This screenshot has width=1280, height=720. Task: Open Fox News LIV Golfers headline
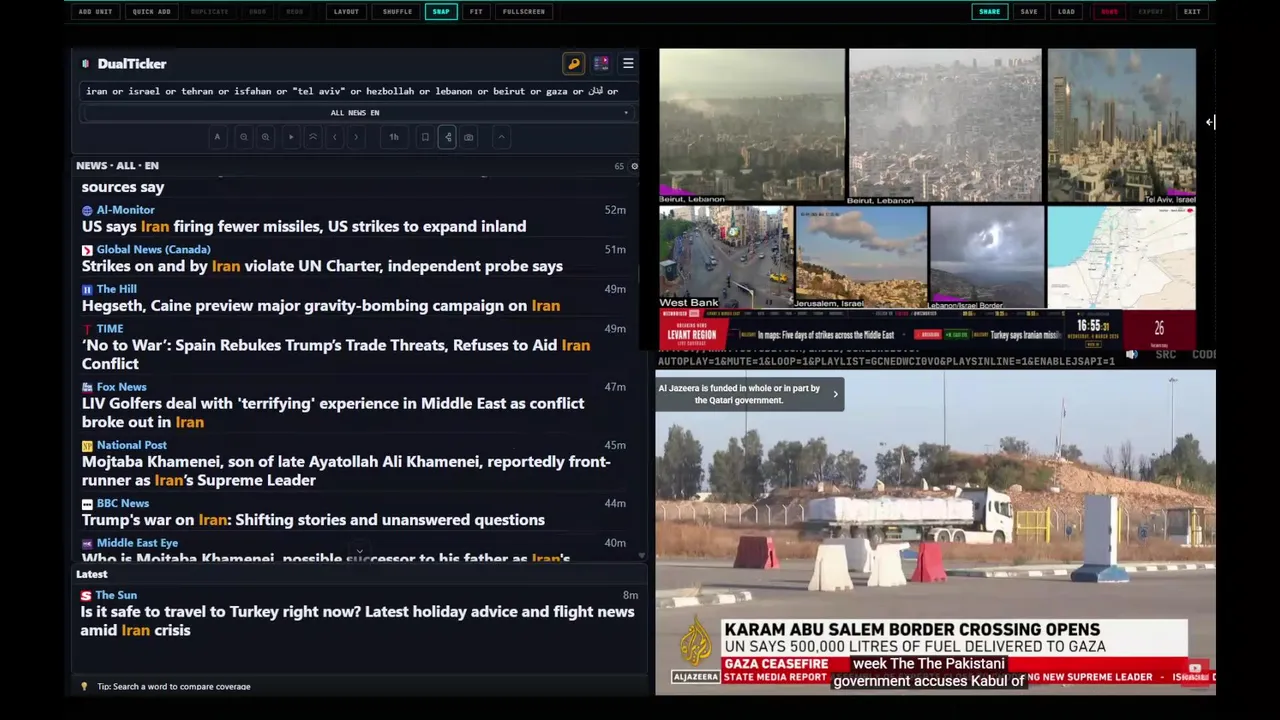pyautogui.click(x=333, y=413)
